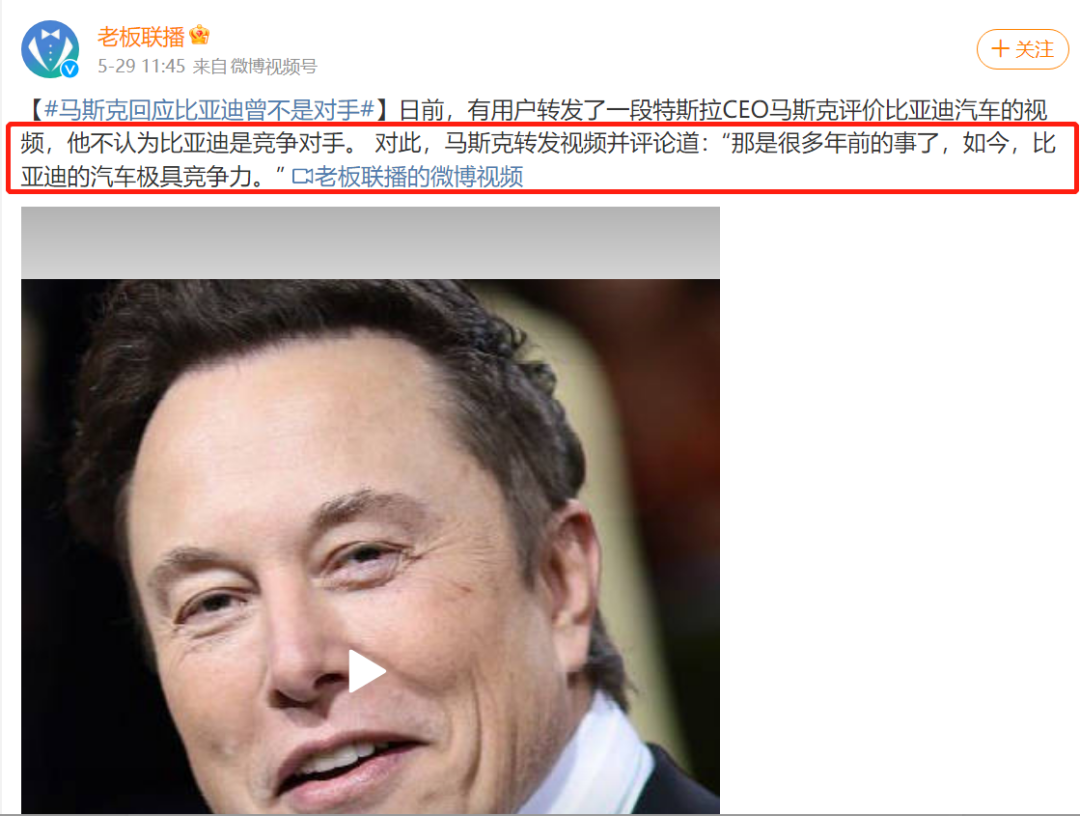Click the Musk video thumbnail image
The height and width of the screenshot is (816, 1080).
coord(370,545)
